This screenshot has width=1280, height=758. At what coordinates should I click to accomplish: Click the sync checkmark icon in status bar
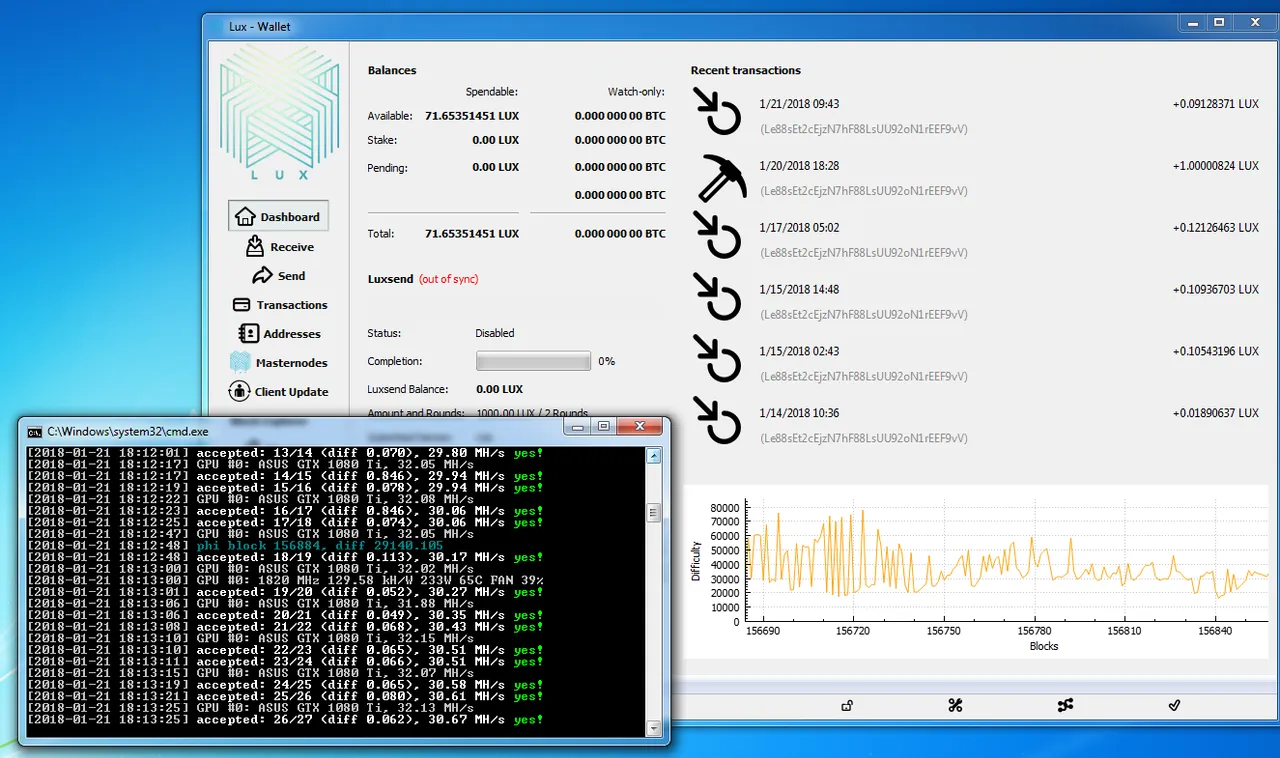pyautogui.click(x=1174, y=706)
